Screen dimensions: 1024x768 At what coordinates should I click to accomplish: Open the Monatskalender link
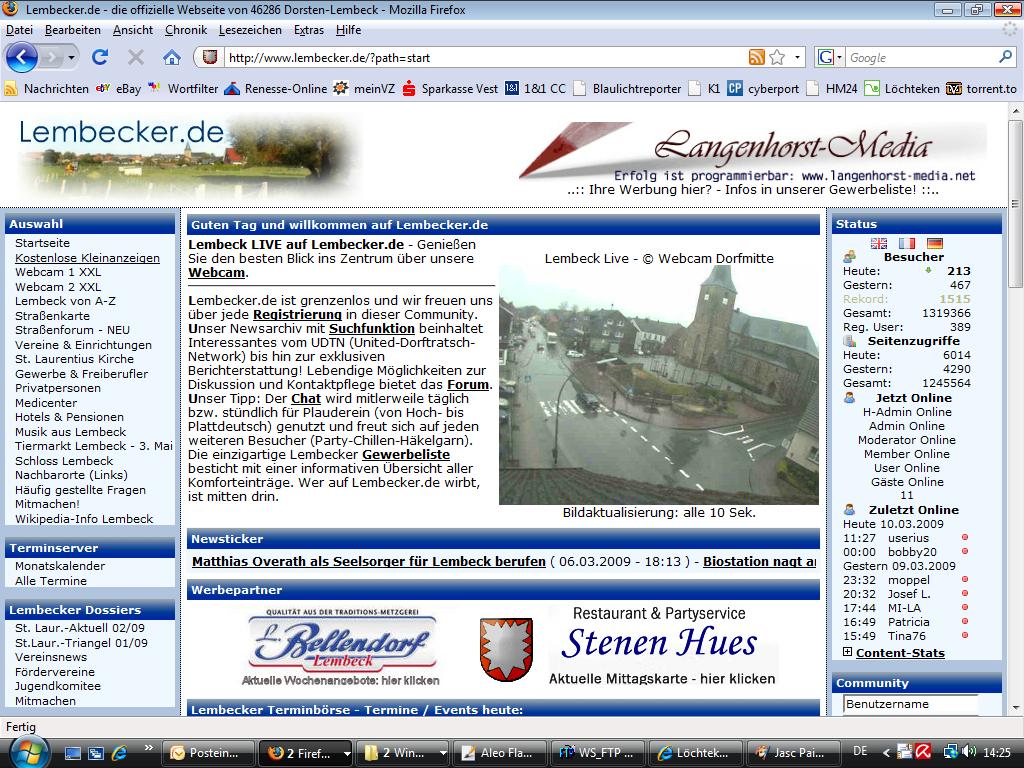point(60,566)
